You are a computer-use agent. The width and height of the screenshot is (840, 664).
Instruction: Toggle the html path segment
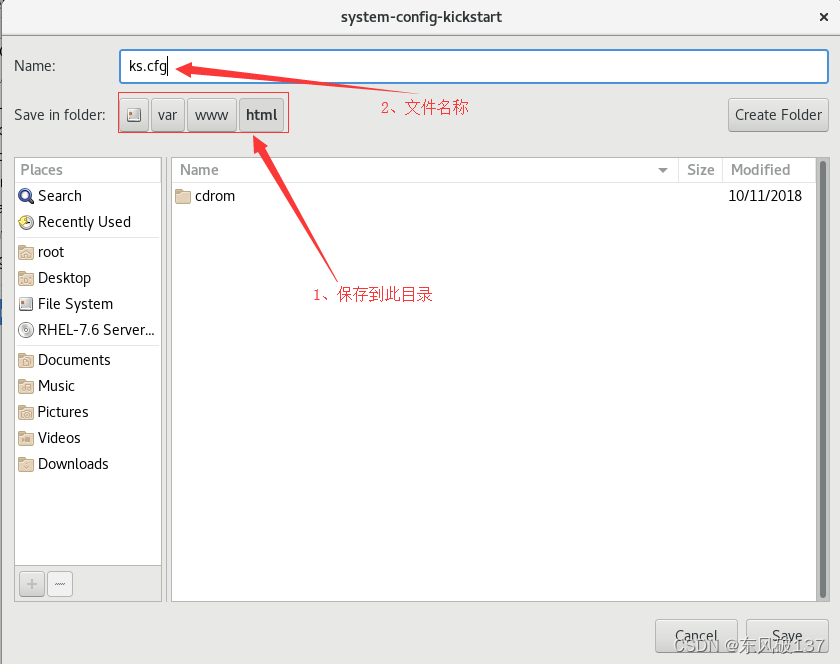(x=261, y=114)
